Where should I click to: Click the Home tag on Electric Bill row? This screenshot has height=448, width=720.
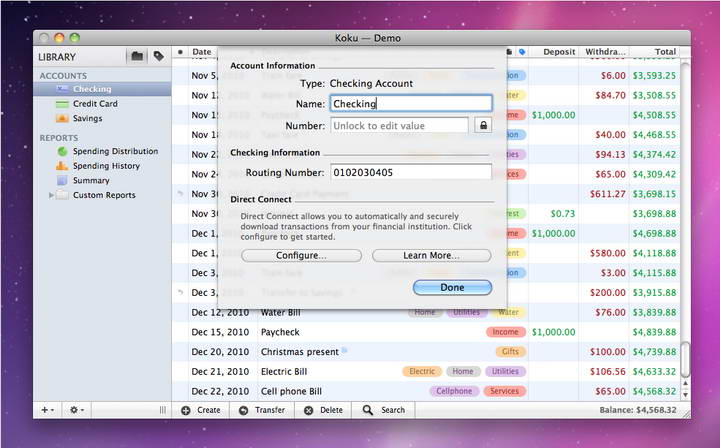[463, 371]
